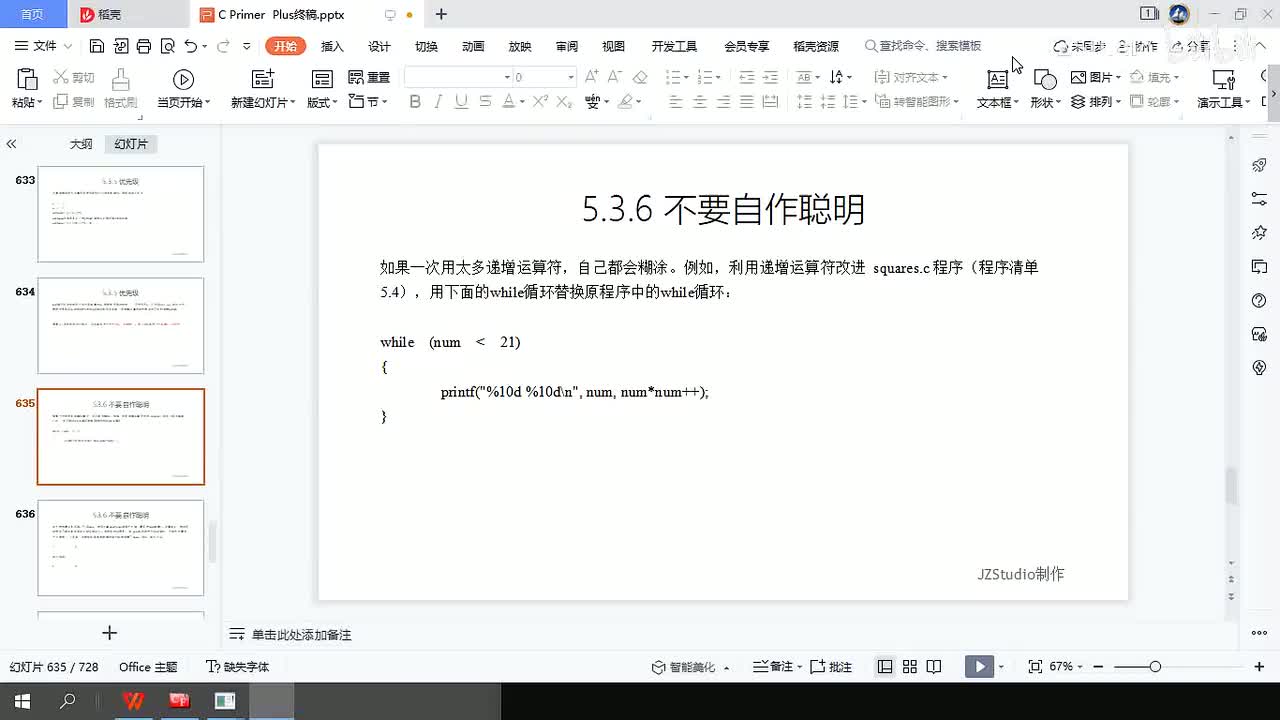Open font color A swatch
The image size is (1280, 720).
[x=508, y=101]
